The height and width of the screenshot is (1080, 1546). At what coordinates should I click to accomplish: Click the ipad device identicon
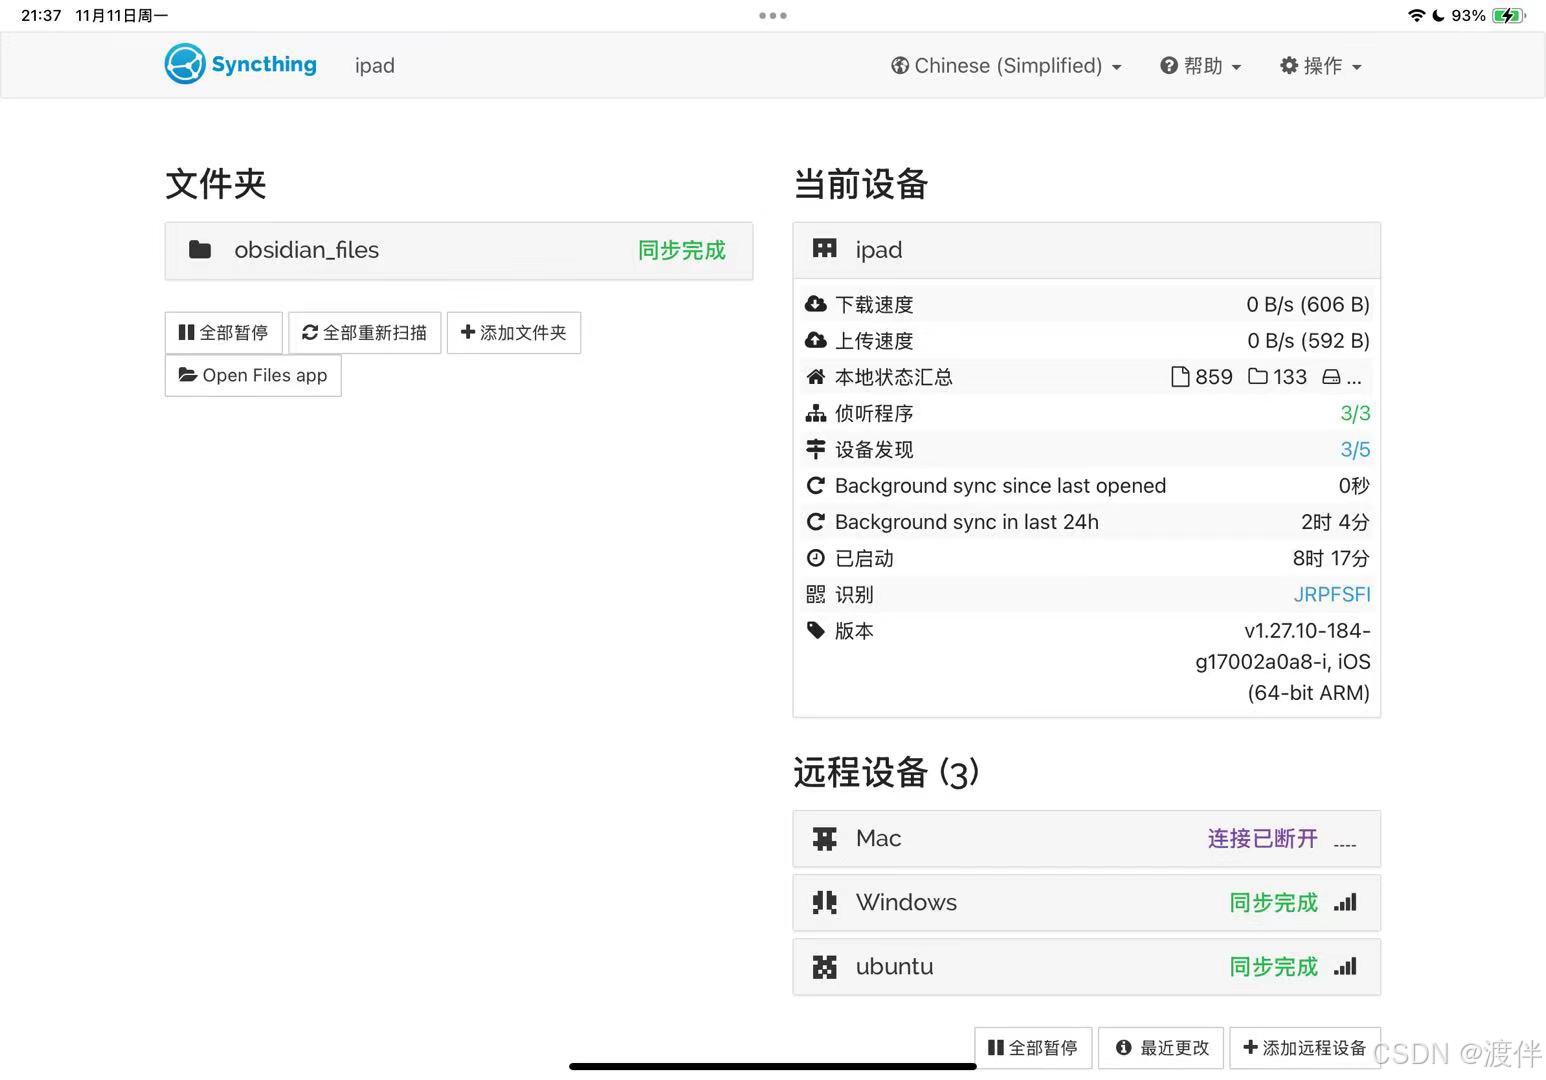(825, 249)
